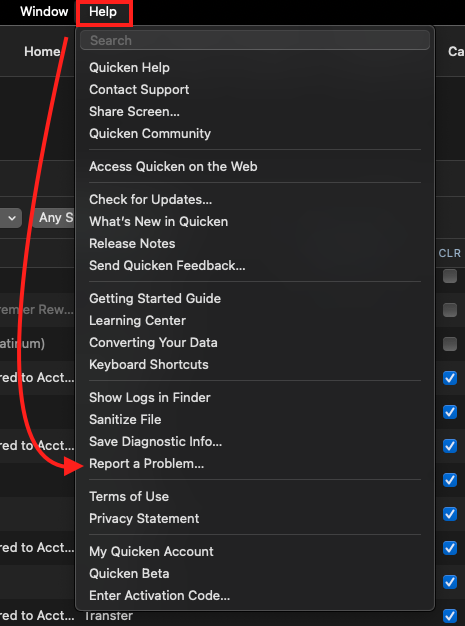Tick the CLR checkbox in the 'atinum)' row
The height and width of the screenshot is (626, 465).
(450, 344)
